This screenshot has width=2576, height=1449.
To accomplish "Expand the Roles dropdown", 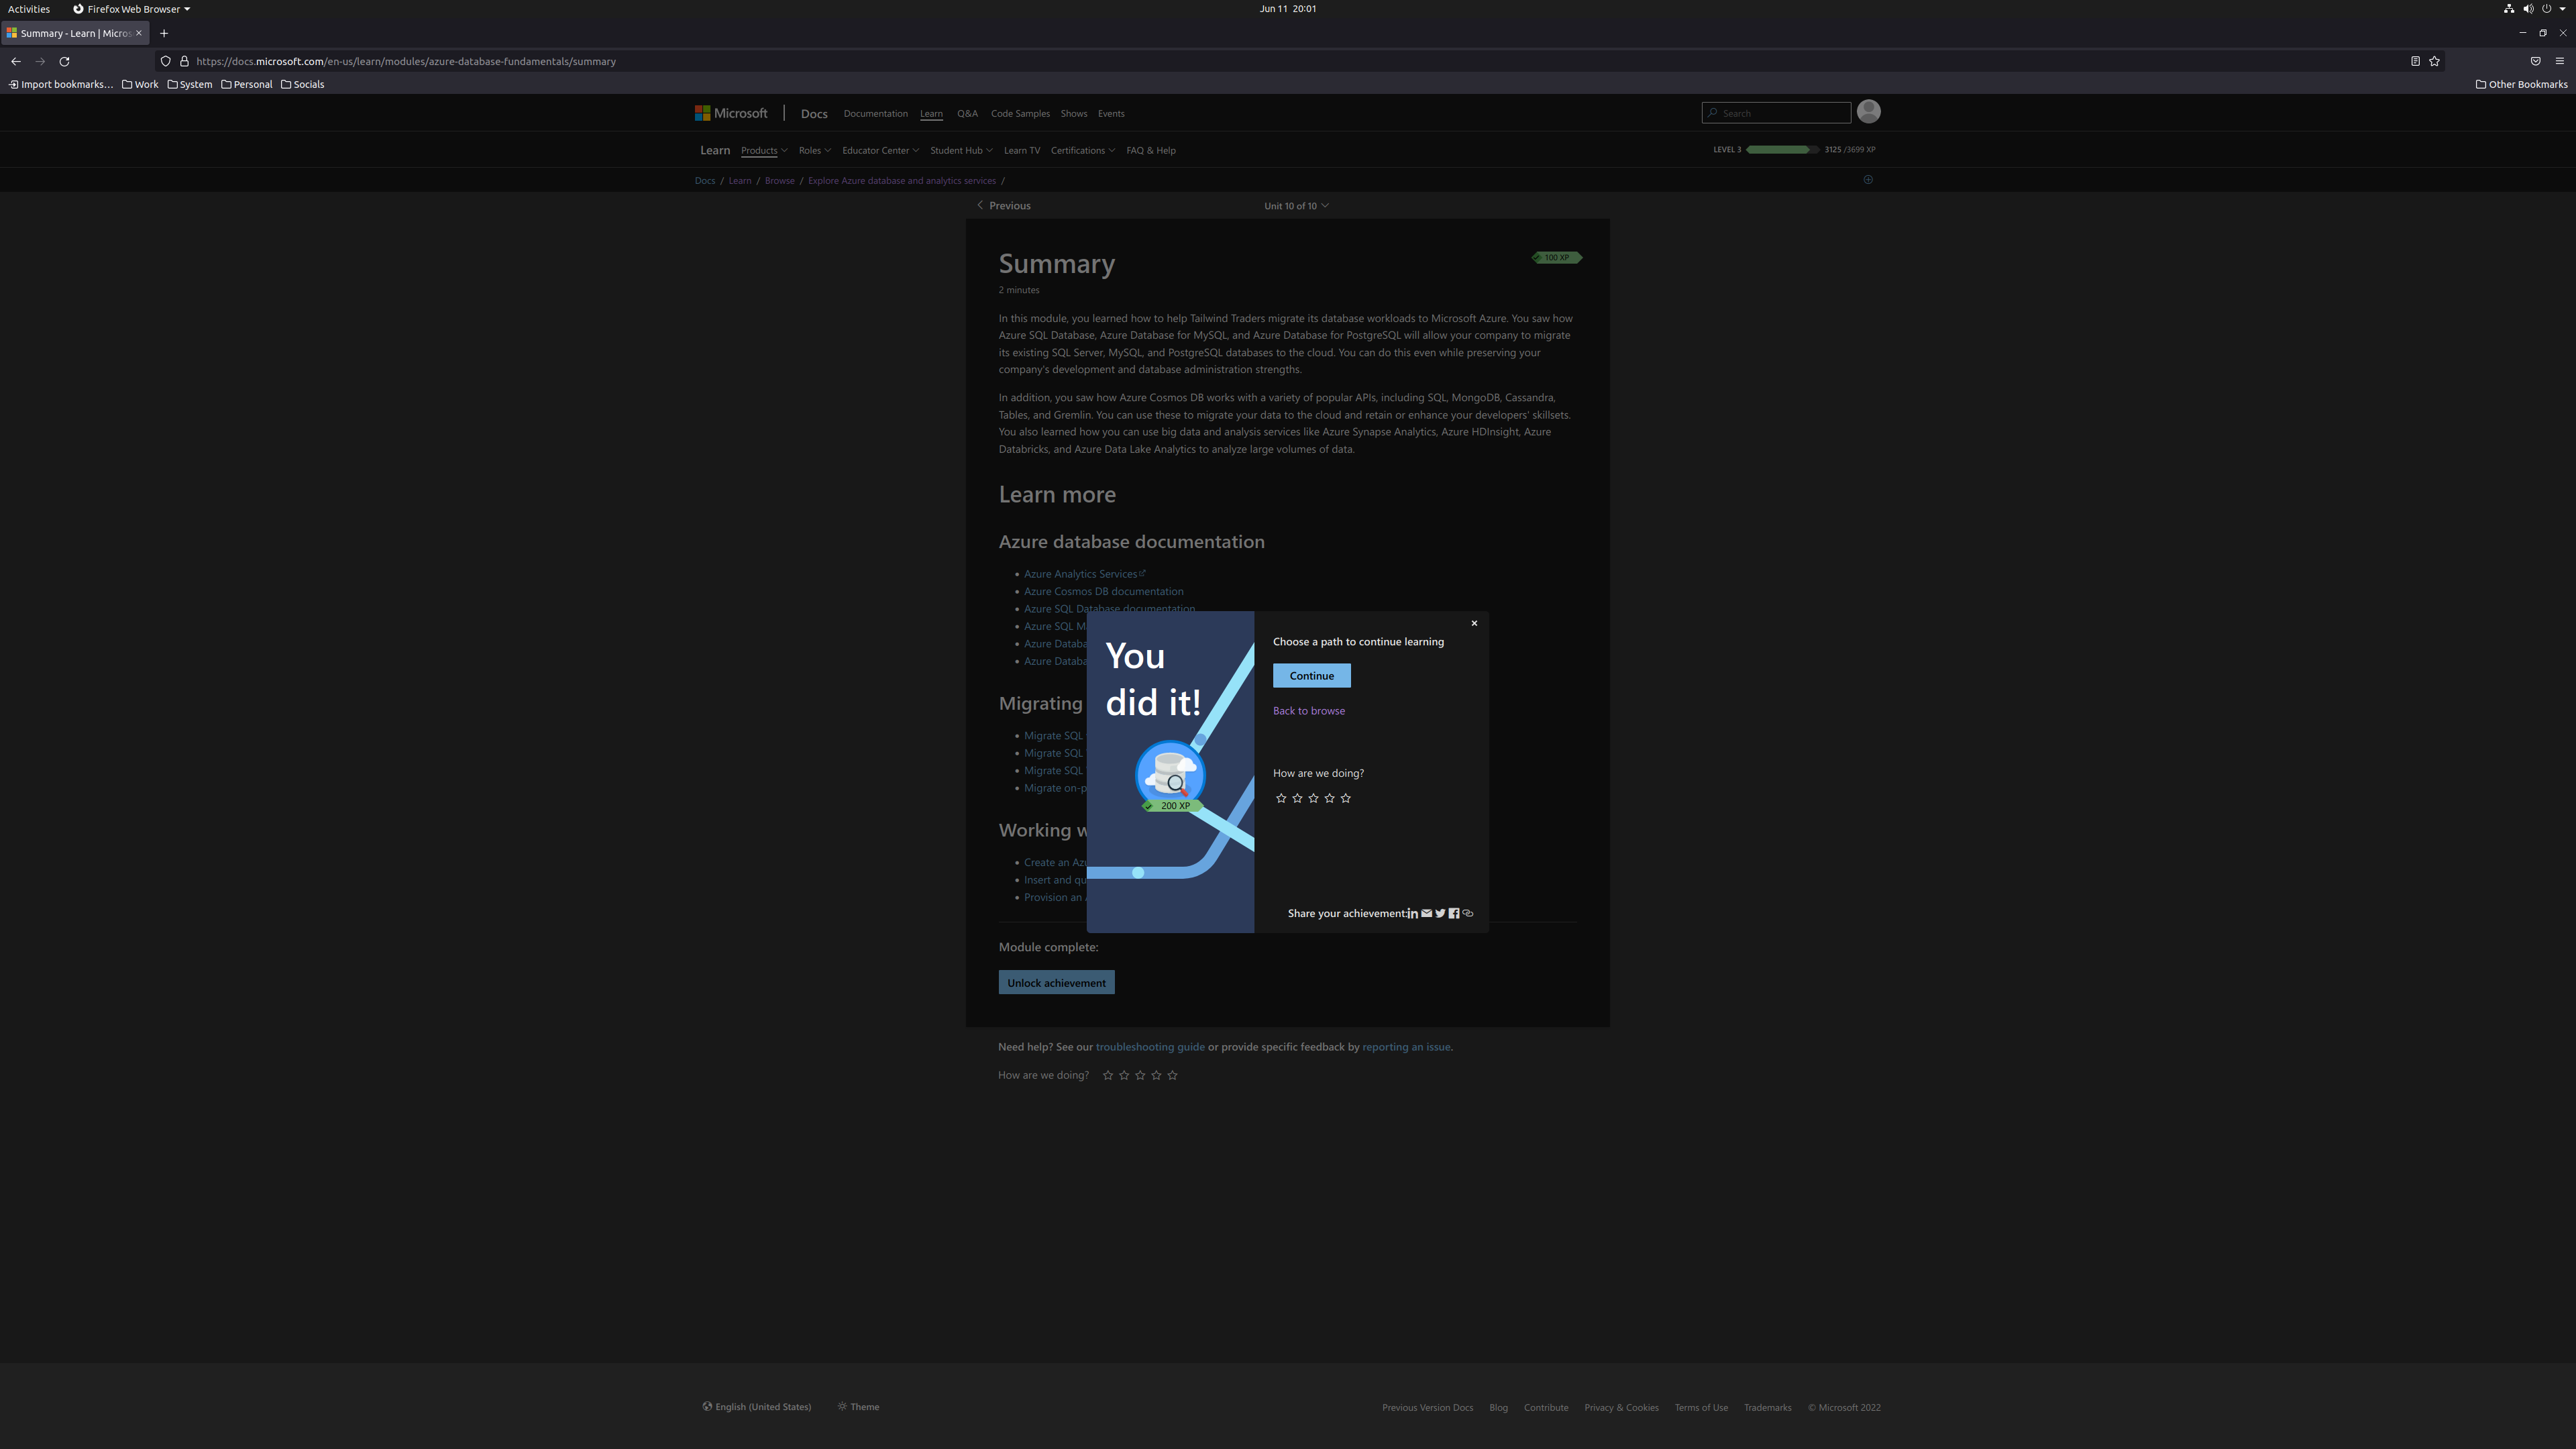I will tap(814, 150).
